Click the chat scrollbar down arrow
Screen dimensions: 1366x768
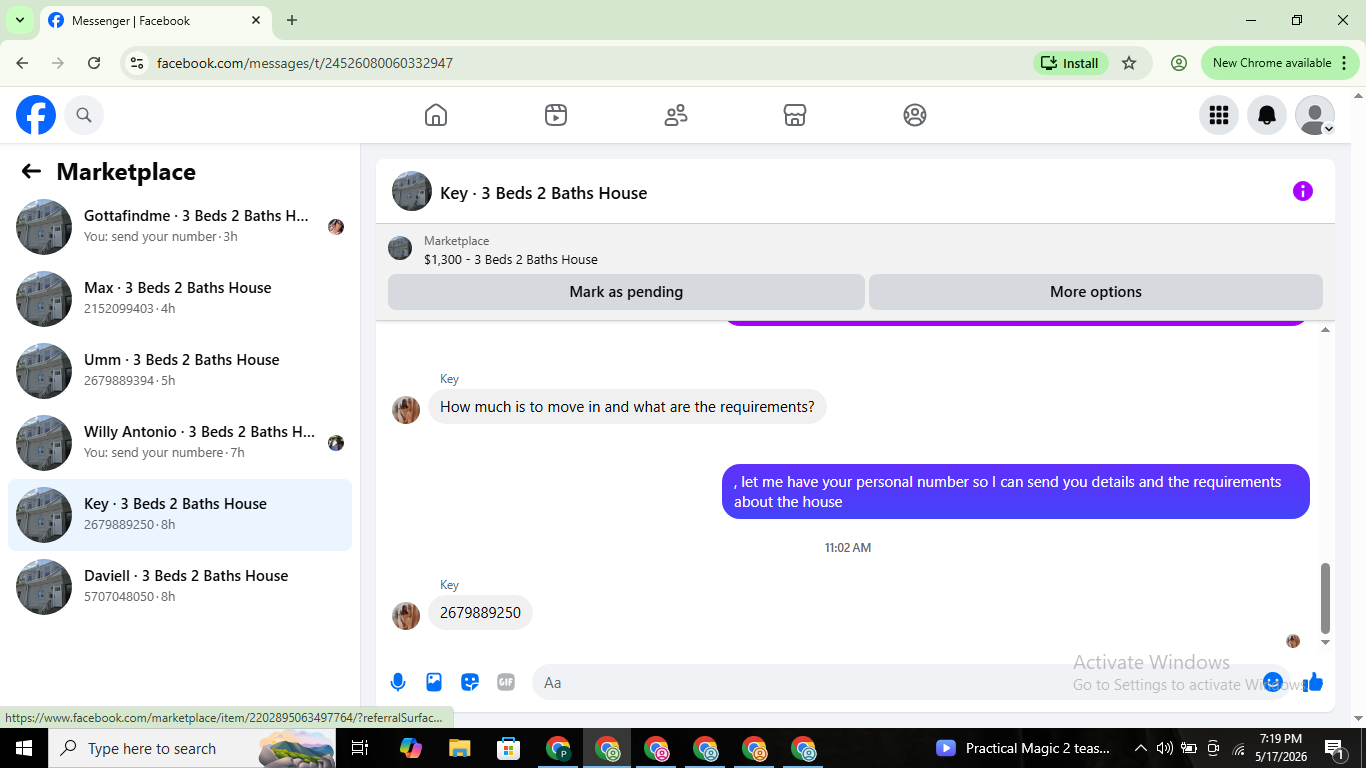point(1326,642)
